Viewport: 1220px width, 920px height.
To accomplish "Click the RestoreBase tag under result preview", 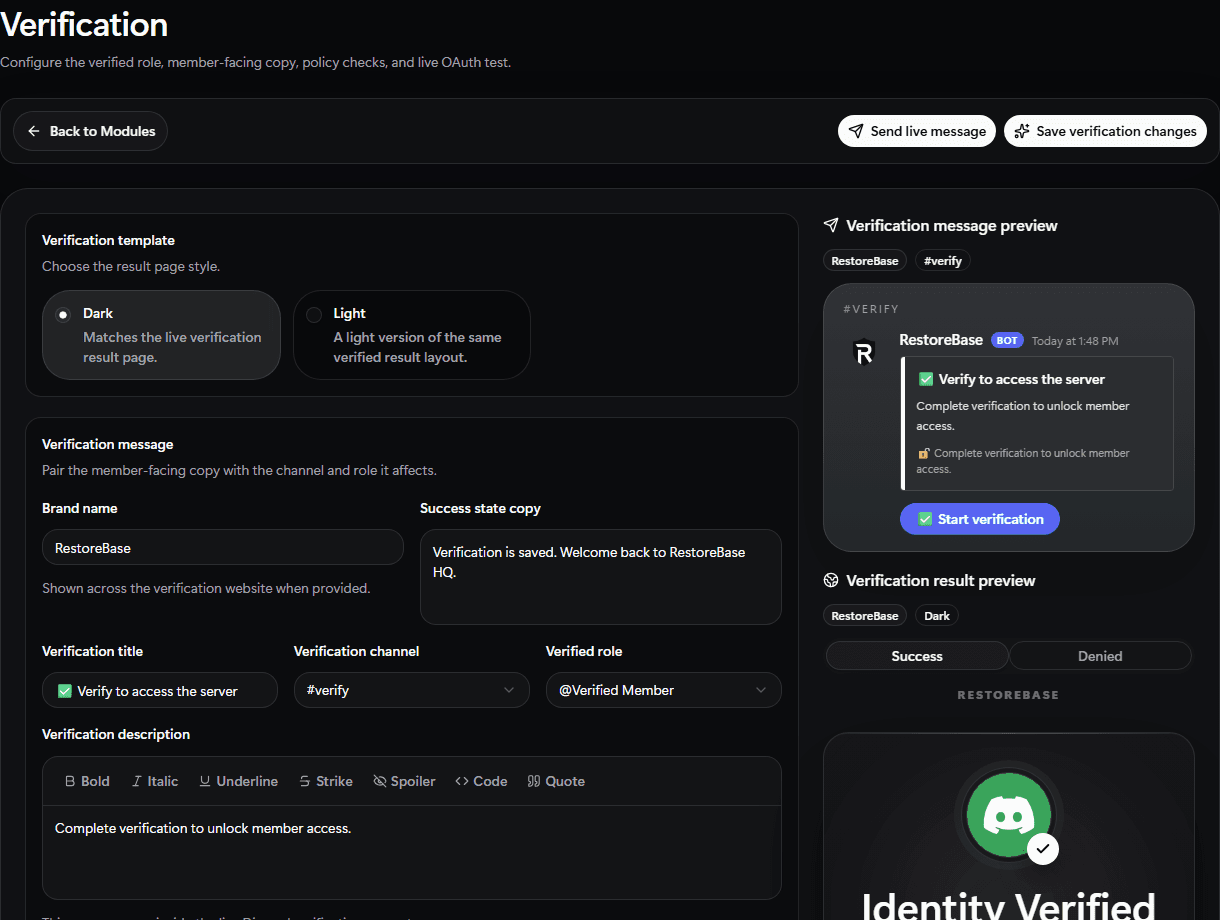I will (865, 616).
